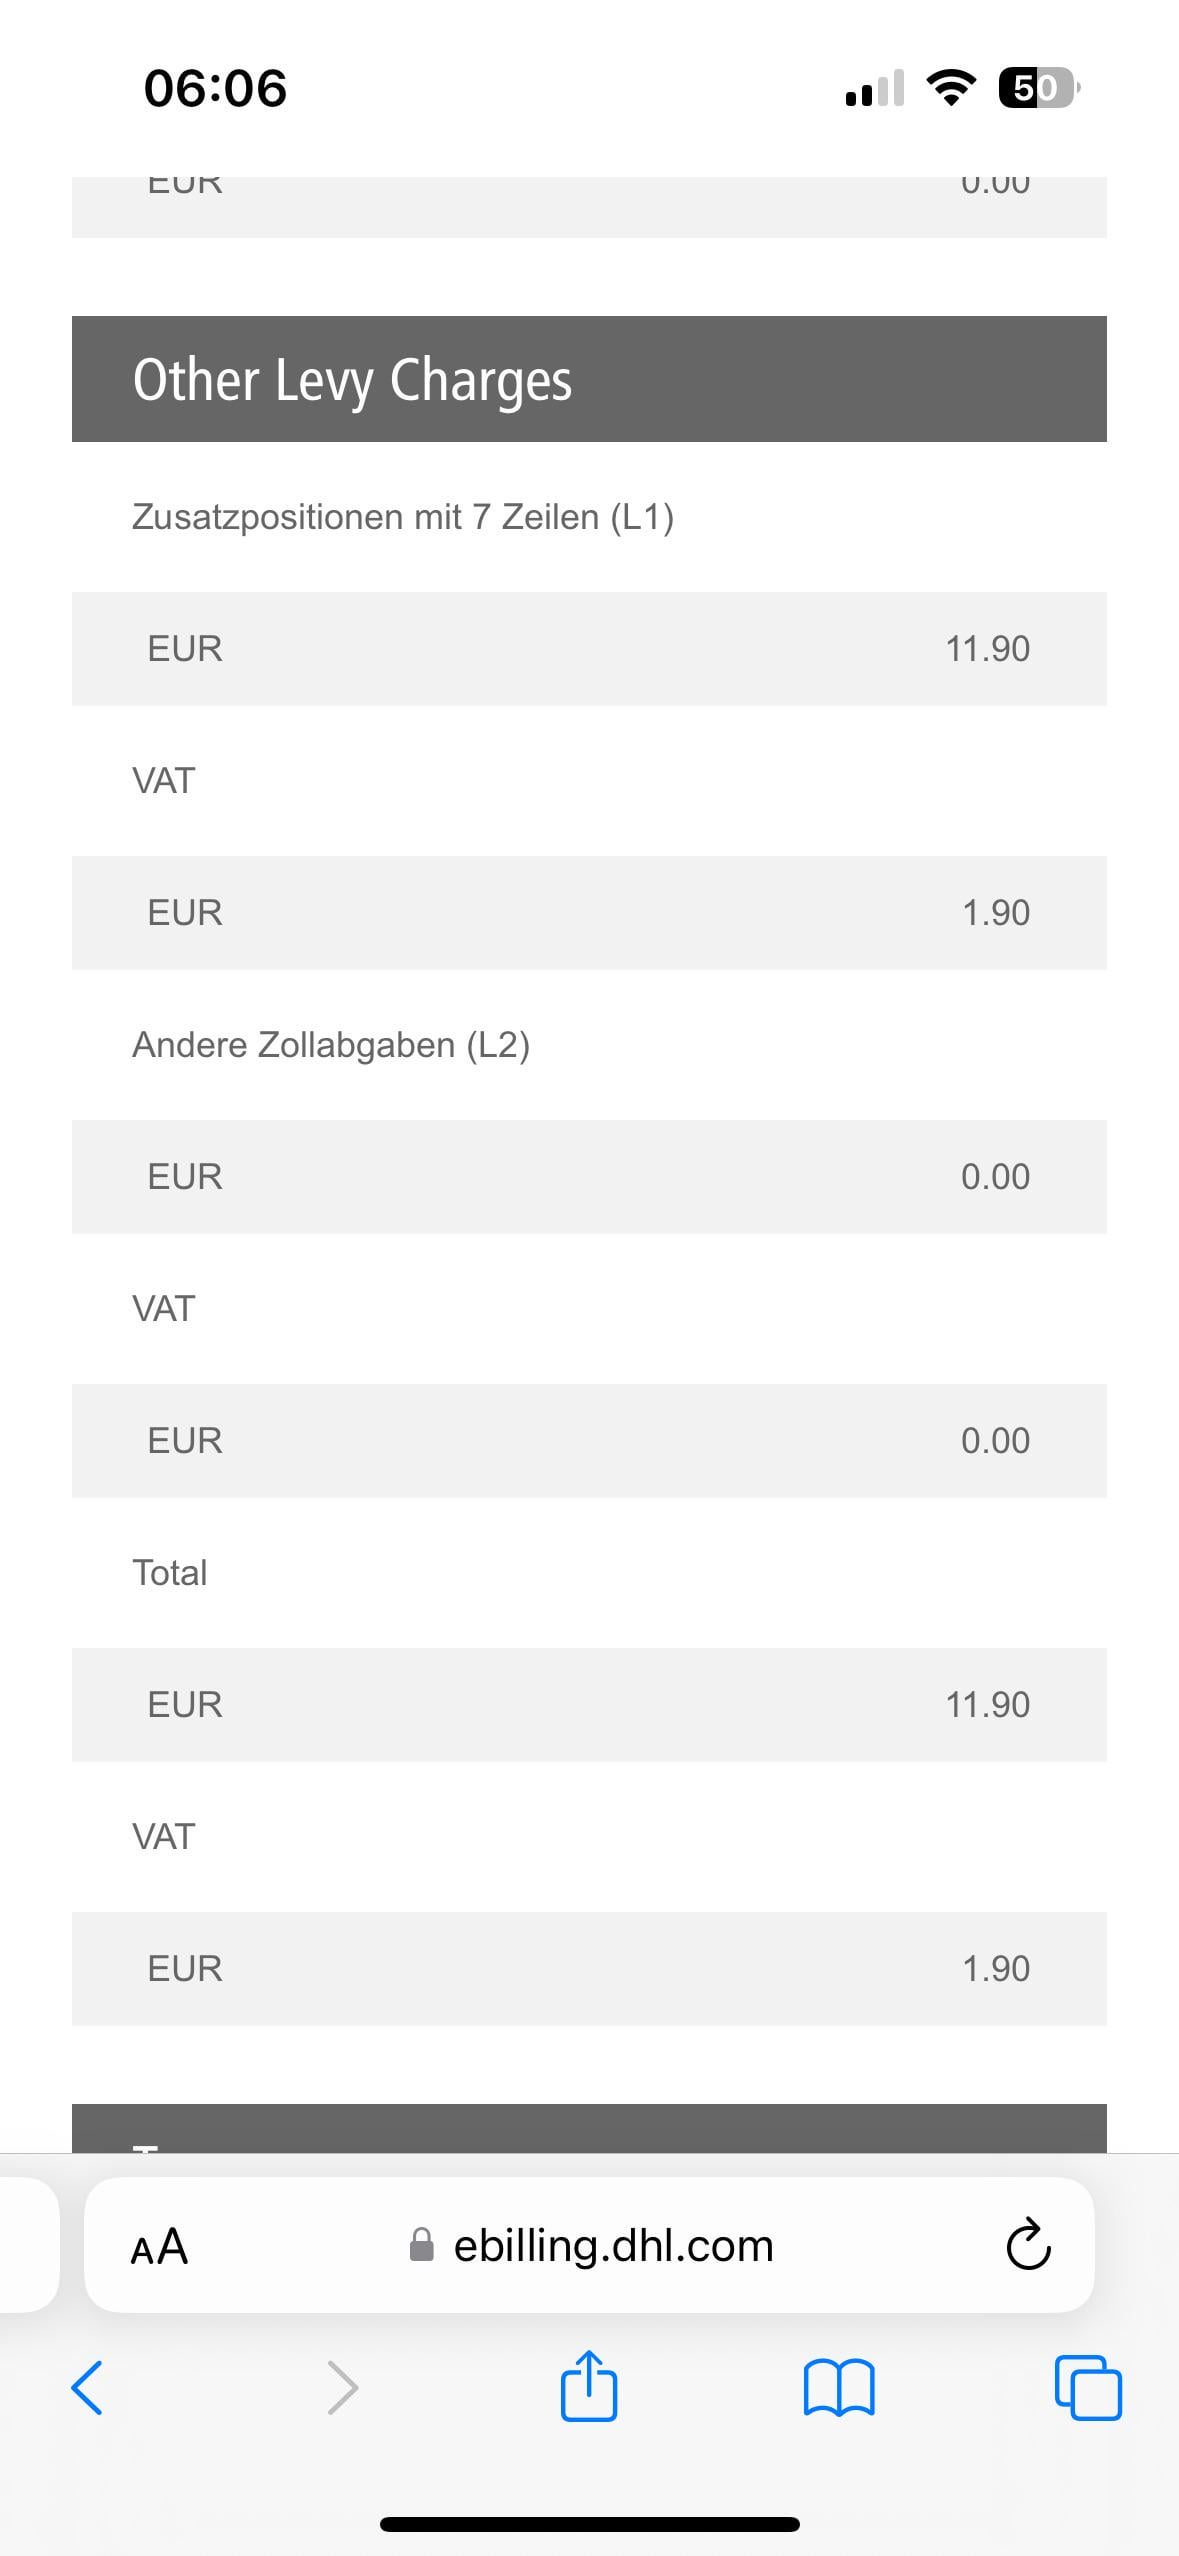Tap the home indicator bar

coord(589,2524)
